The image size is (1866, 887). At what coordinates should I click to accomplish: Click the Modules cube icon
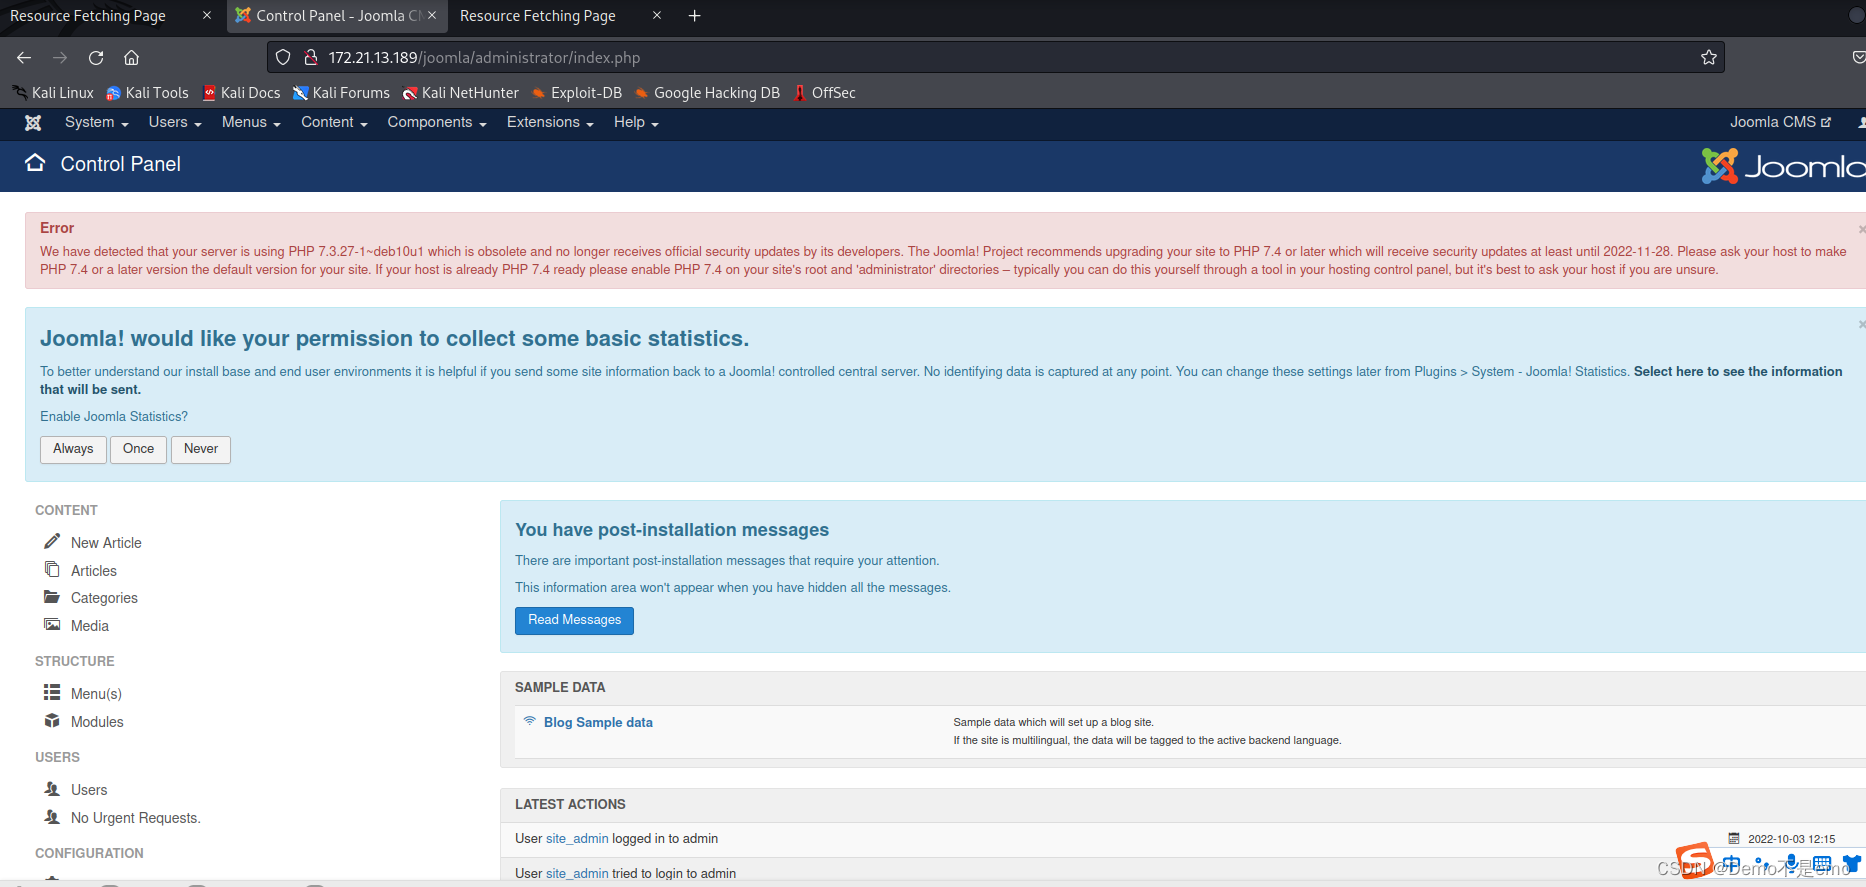click(x=52, y=720)
